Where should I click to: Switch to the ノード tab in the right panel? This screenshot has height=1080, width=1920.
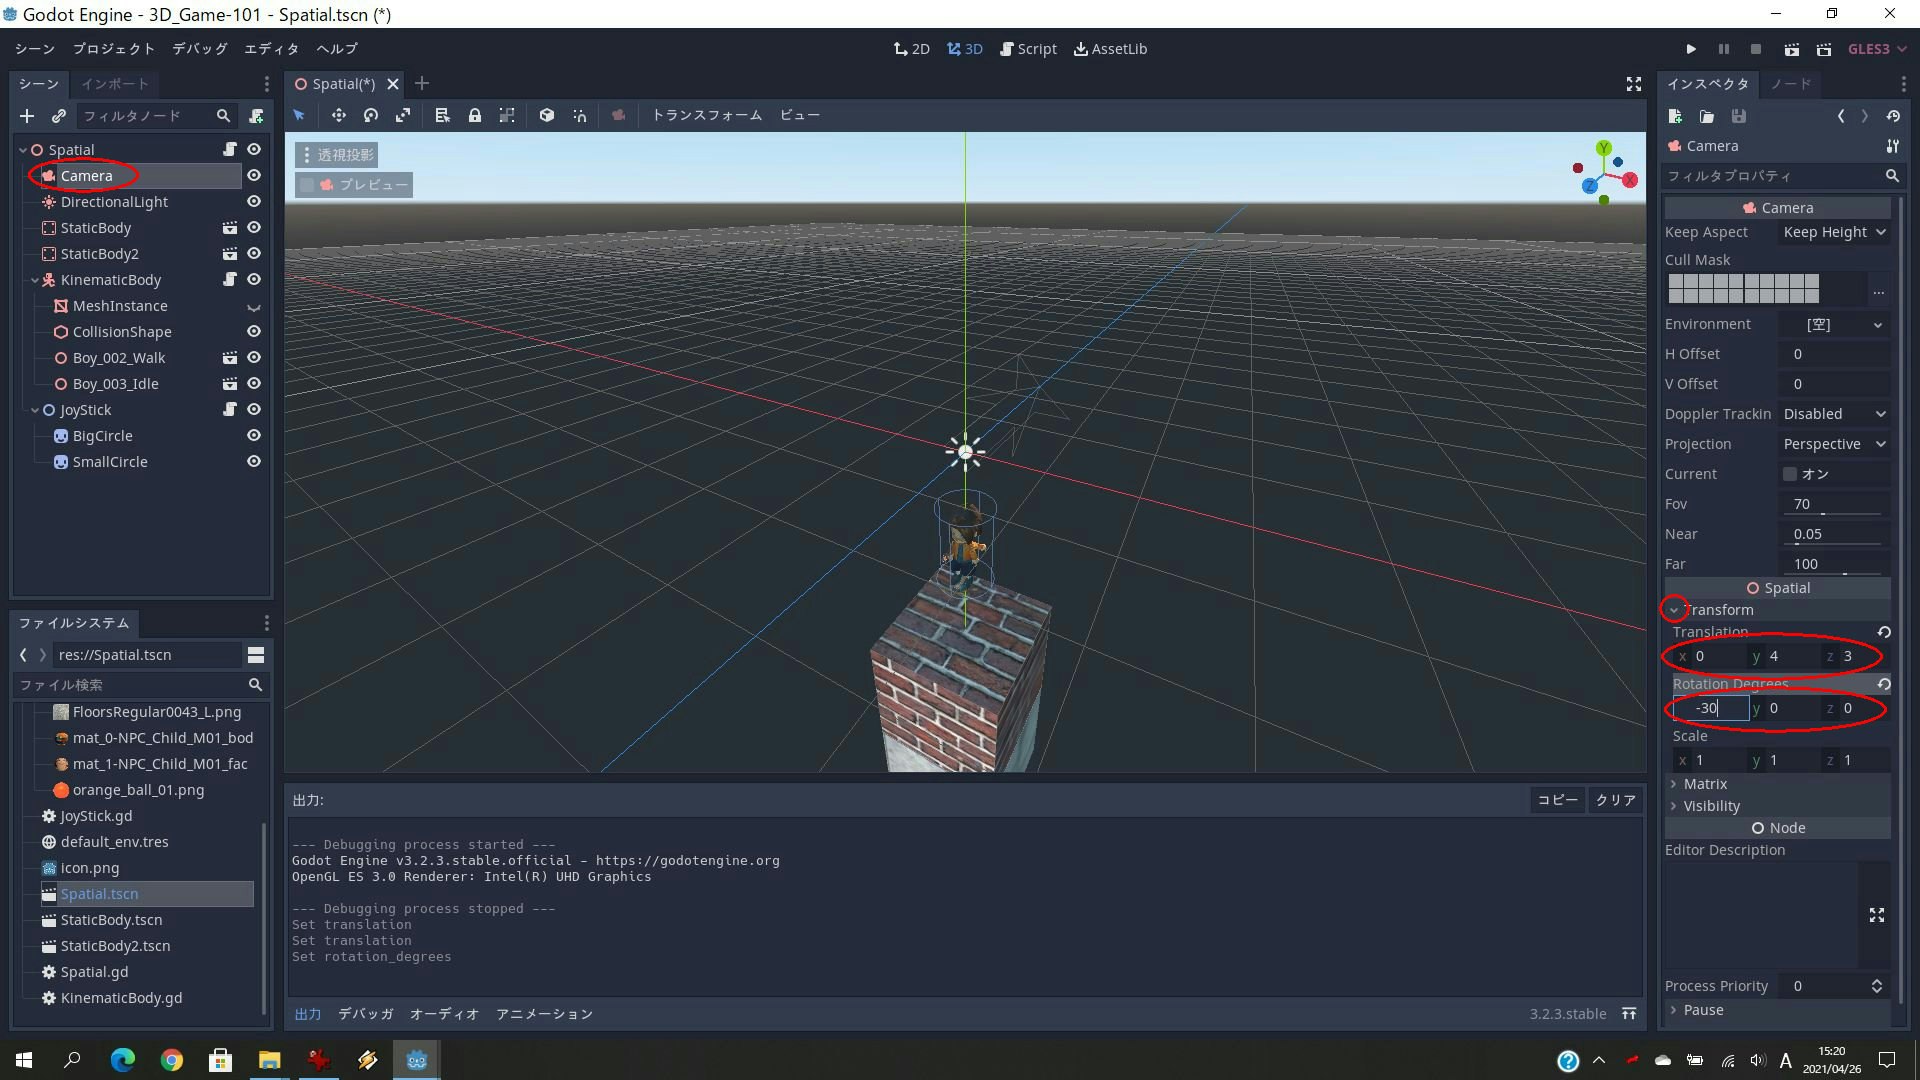pos(1790,84)
